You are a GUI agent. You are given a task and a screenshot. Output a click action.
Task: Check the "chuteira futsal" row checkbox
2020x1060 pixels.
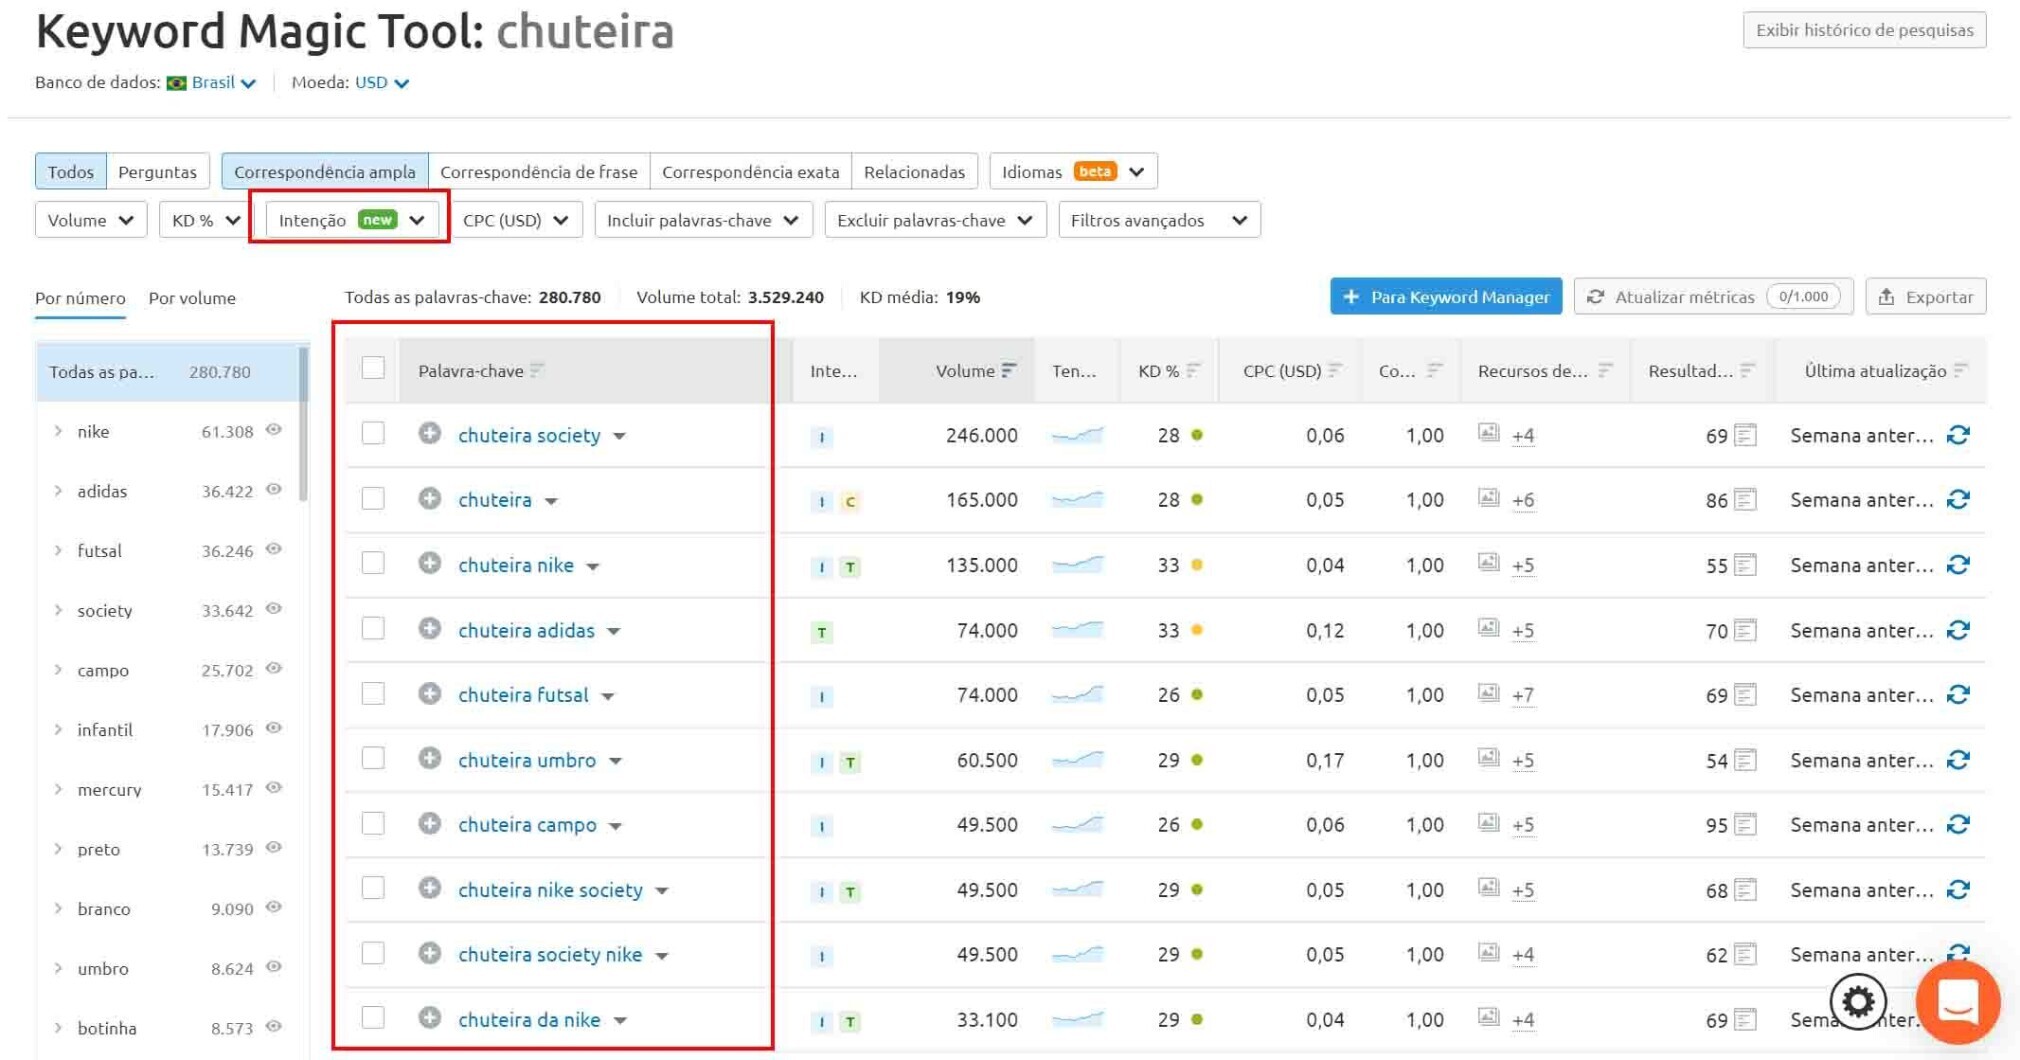pos(373,693)
